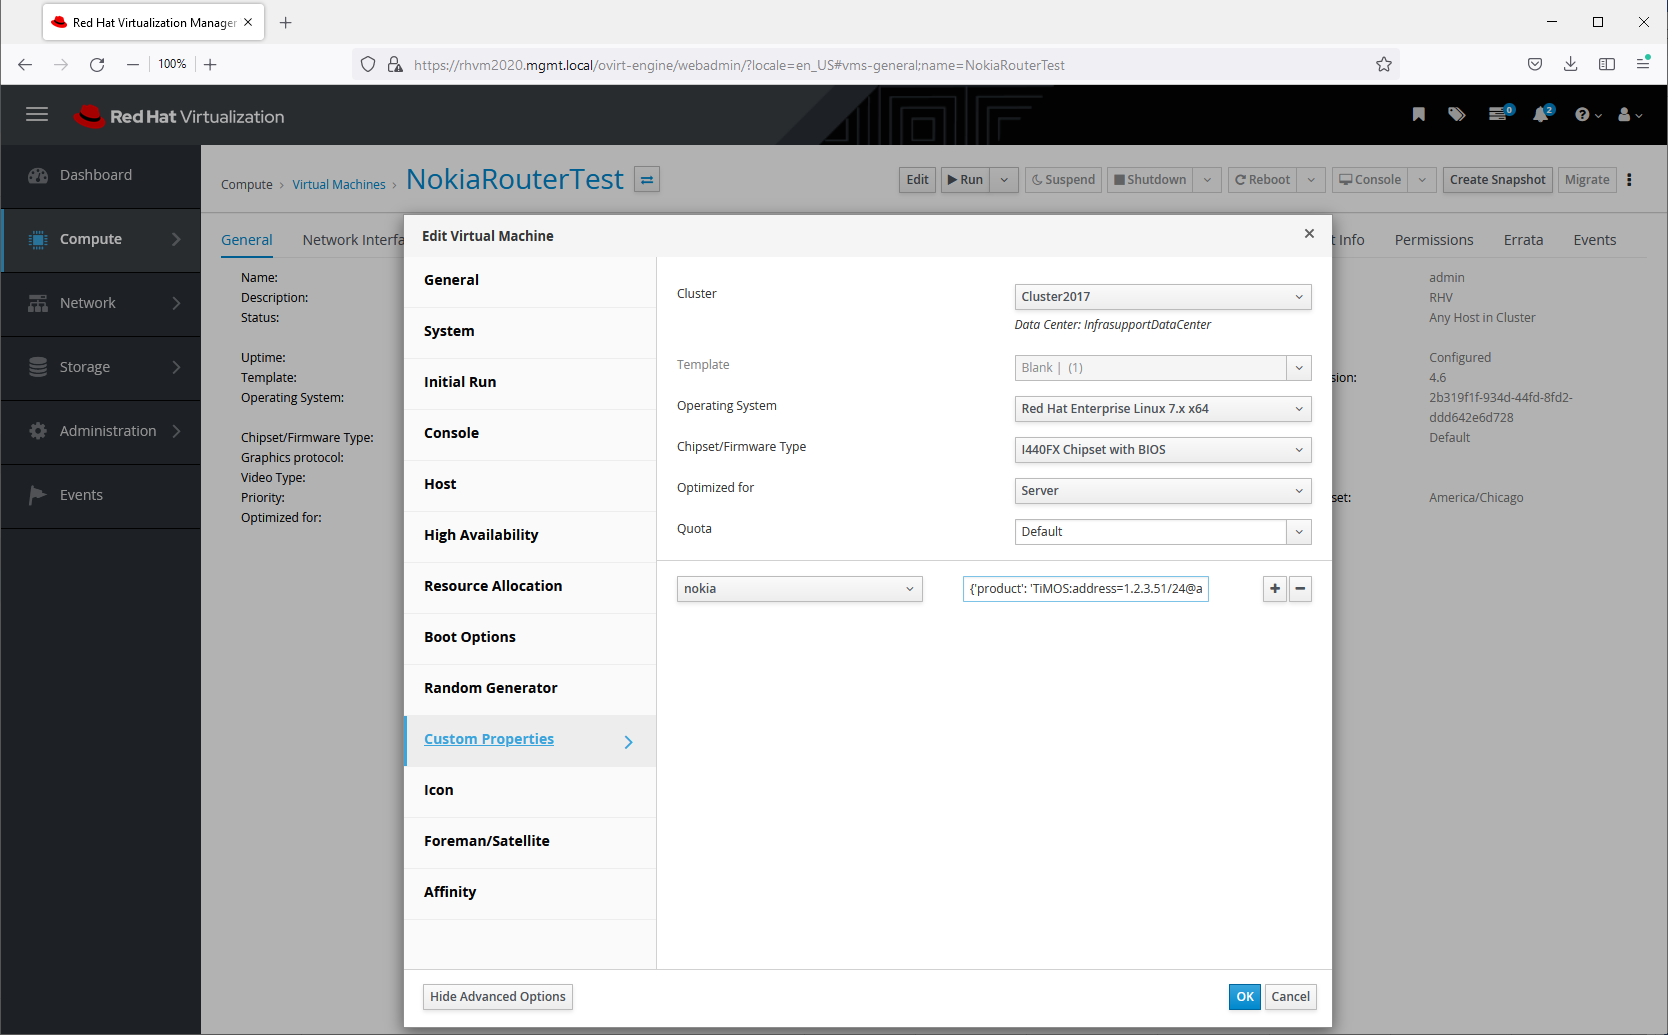
Task: Toggle the VM name edit icon beside NokiaRouterTest
Action: 646,179
